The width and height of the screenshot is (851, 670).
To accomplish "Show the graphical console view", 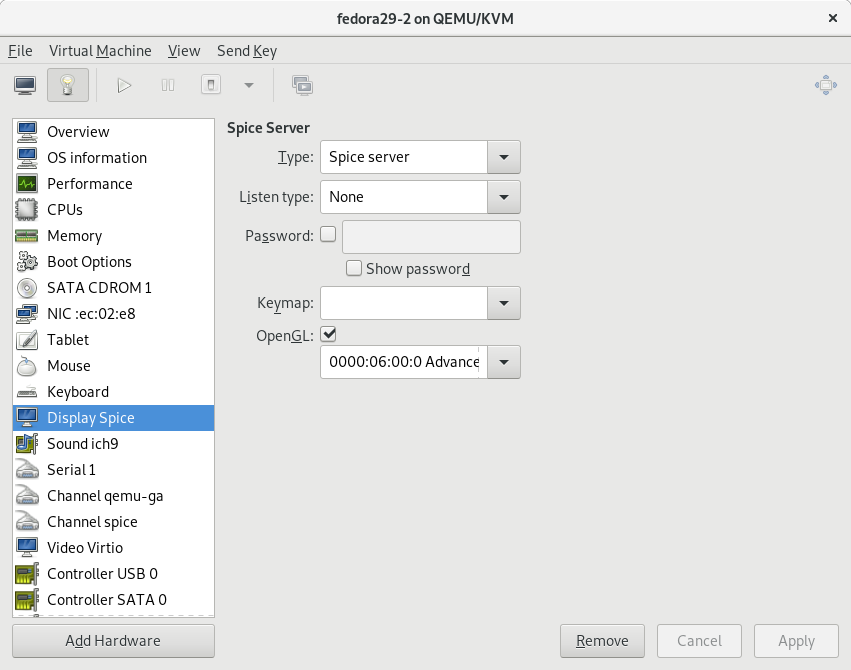I will (x=26, y=85).
